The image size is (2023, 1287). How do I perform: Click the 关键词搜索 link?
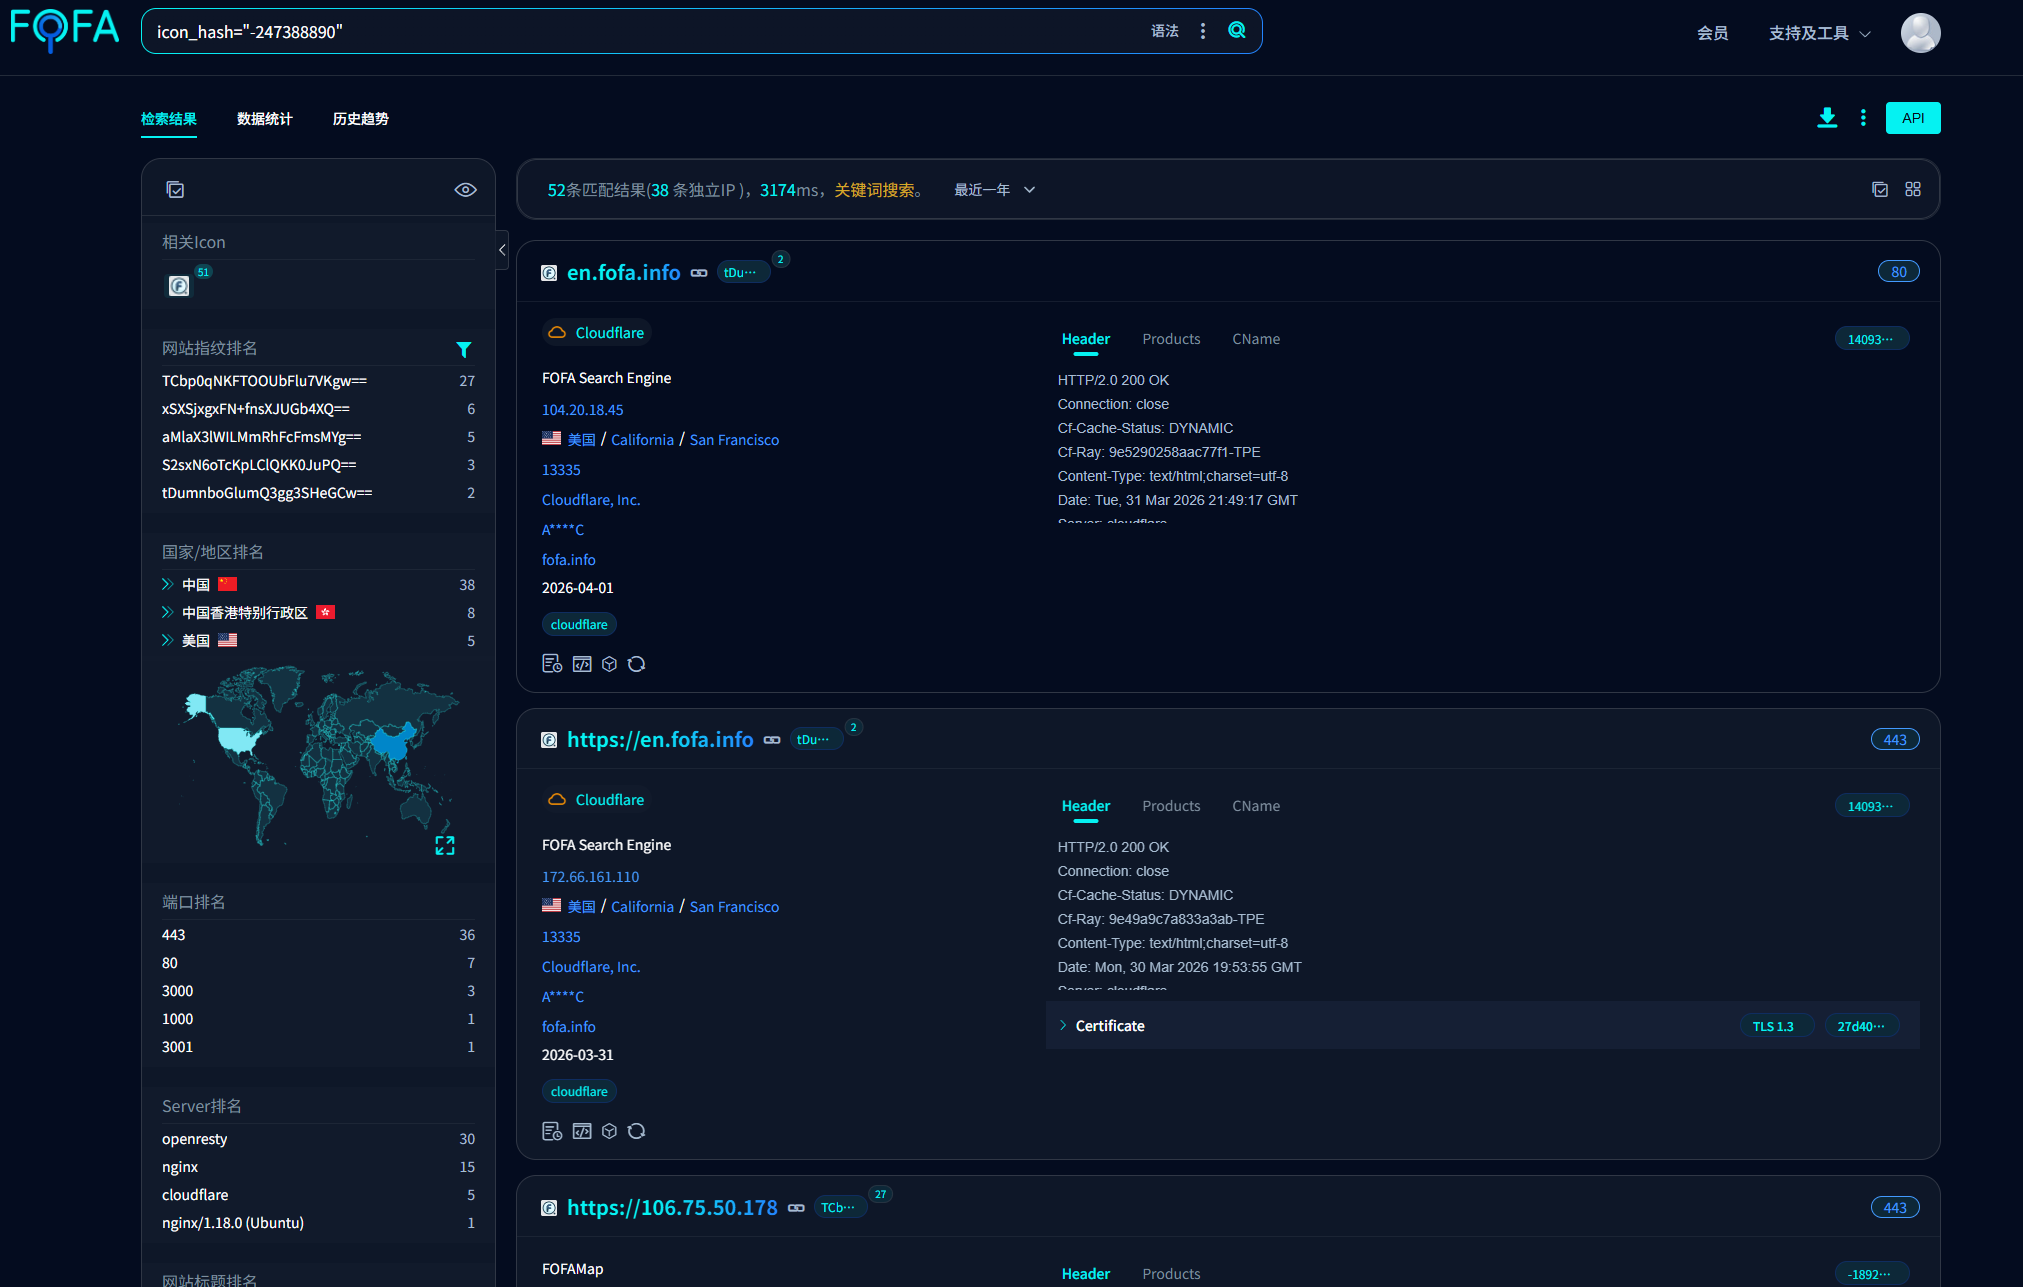click(875, 190)
